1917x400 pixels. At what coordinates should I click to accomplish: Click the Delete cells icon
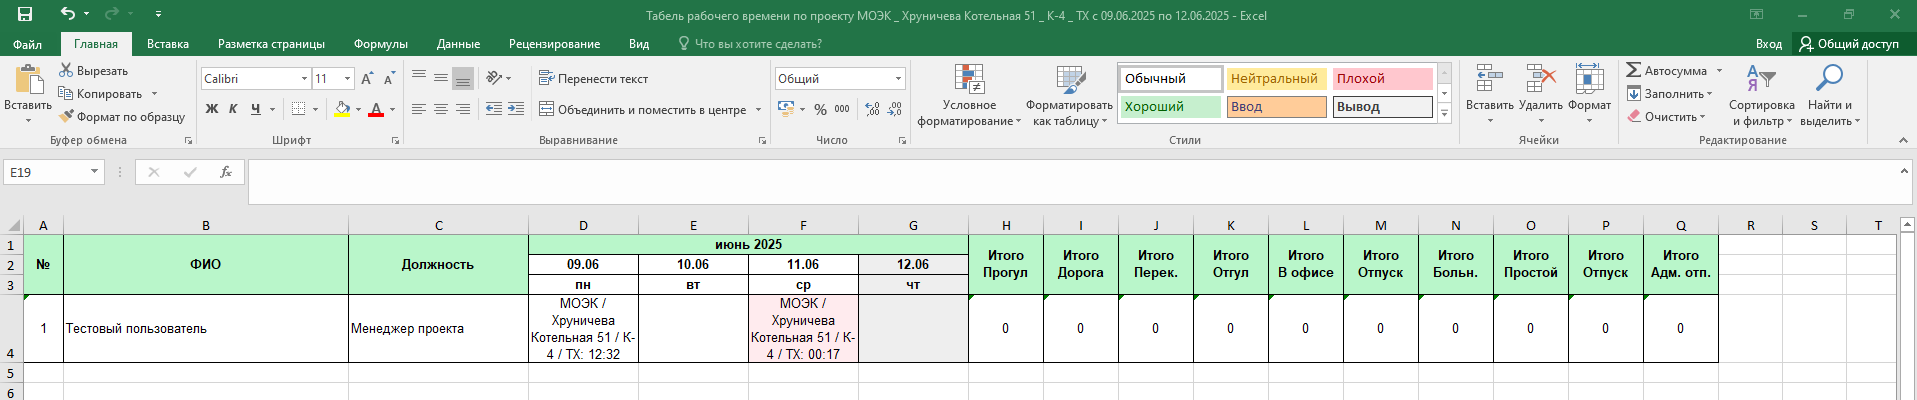point(1540,79)
